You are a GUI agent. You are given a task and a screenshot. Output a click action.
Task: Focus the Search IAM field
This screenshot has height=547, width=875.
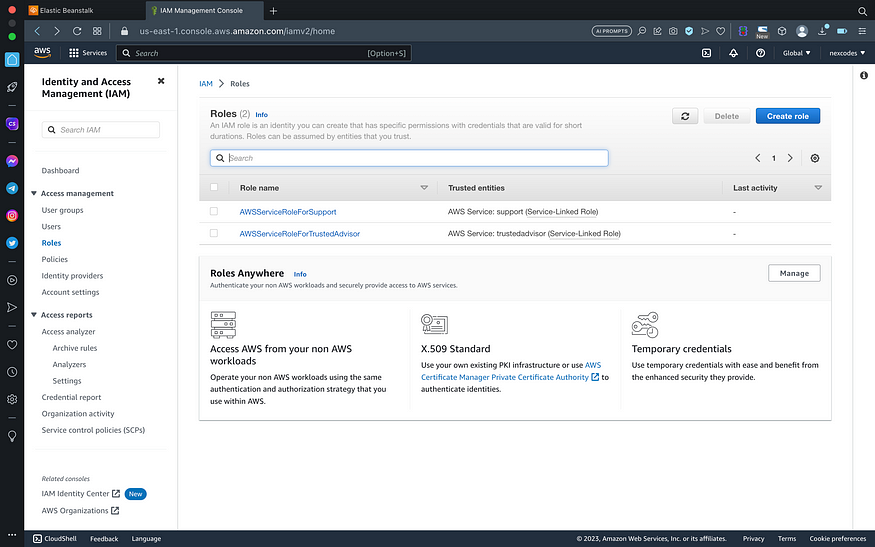(x=100, y=129)
